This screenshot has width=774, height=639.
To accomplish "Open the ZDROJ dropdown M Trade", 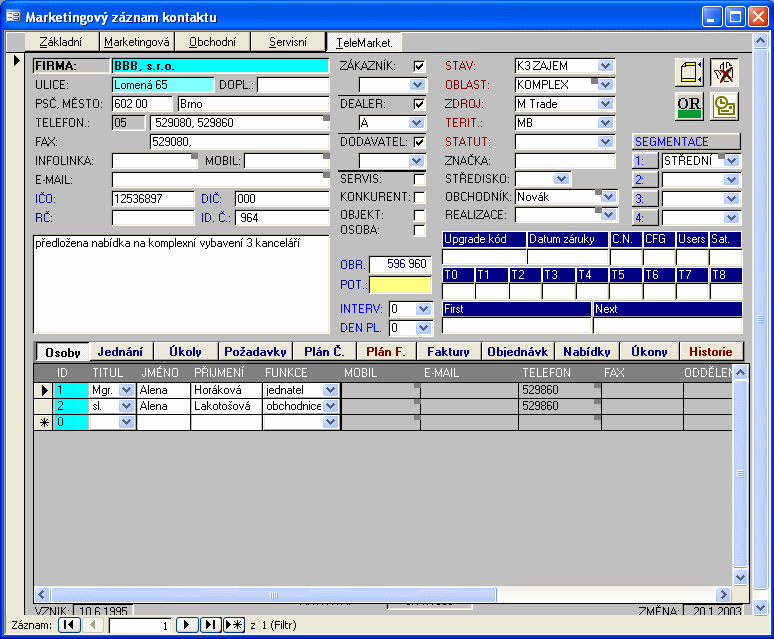I will click(x=605, y=104).
